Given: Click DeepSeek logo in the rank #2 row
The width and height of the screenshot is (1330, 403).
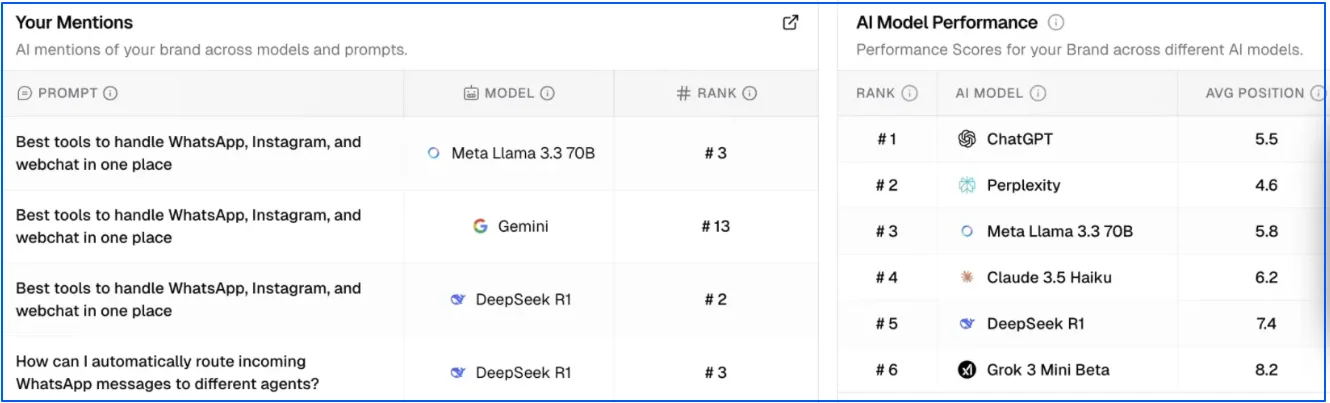Looking at the screenshot, I should click(x=458, y=299).
